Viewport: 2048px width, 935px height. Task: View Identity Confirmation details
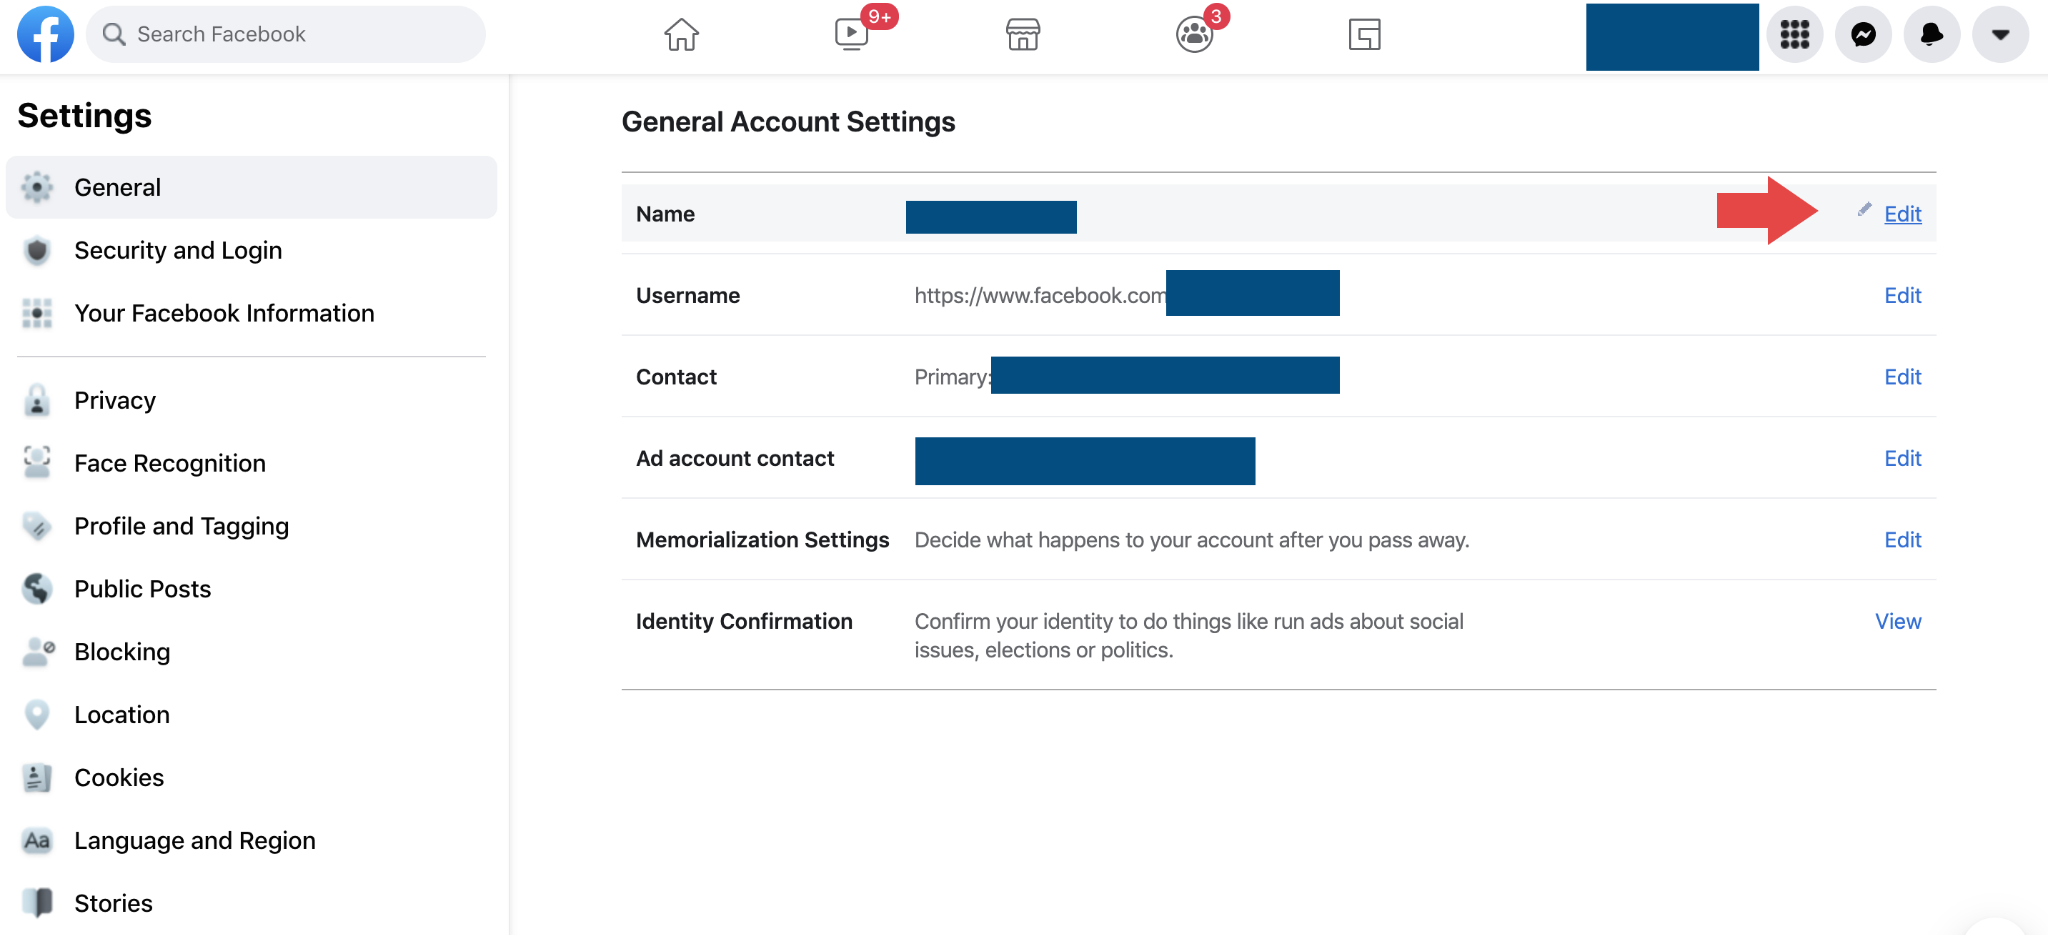pos(1898,621)
